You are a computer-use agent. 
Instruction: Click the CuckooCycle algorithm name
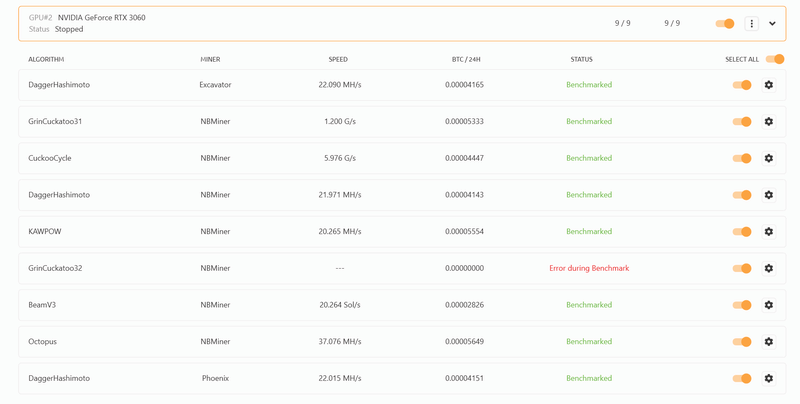coord(50,158)
